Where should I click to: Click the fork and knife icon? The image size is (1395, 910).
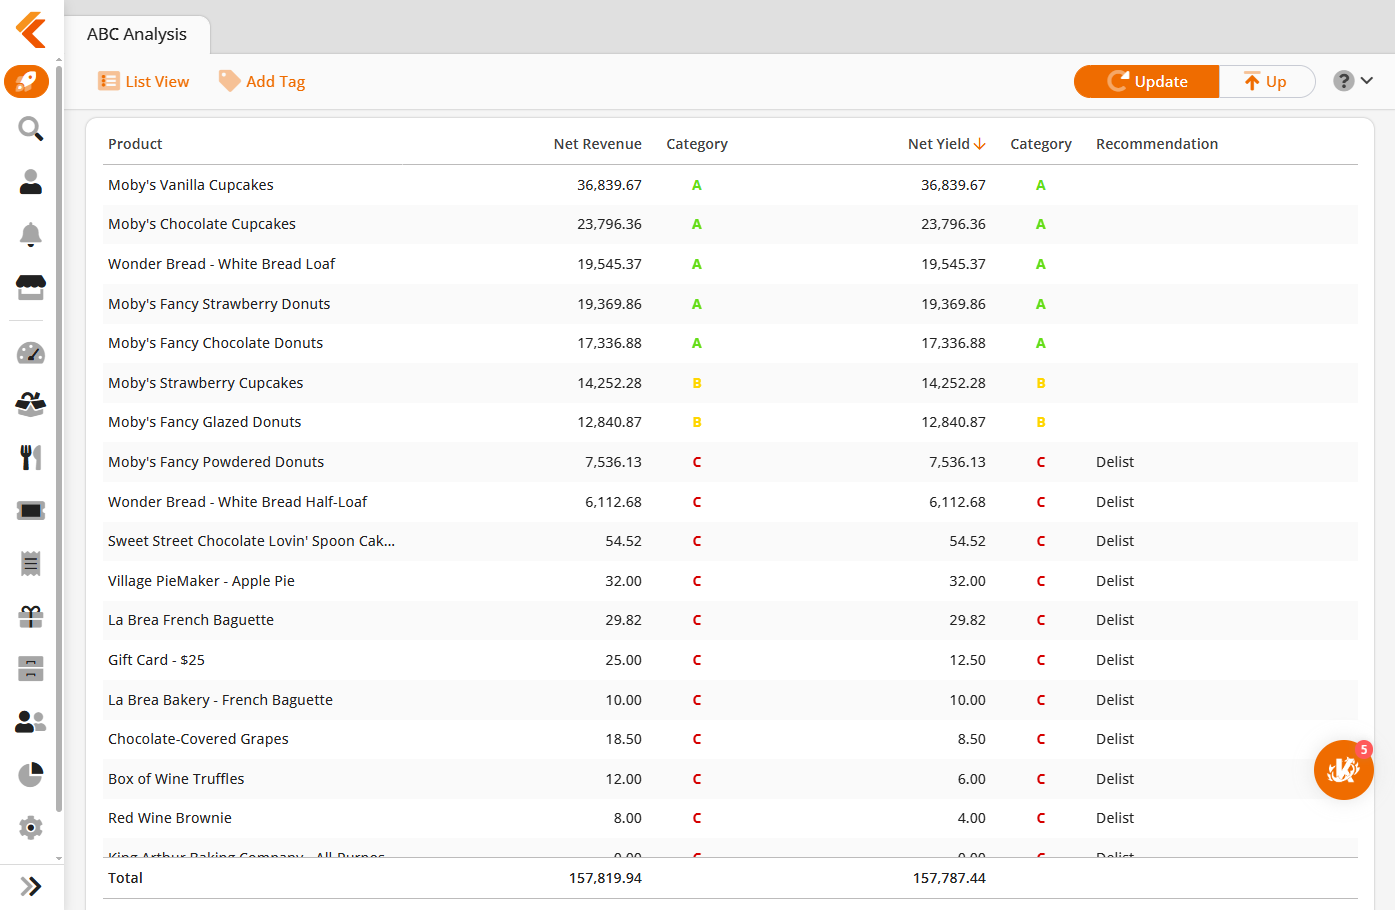click(31, 457)
